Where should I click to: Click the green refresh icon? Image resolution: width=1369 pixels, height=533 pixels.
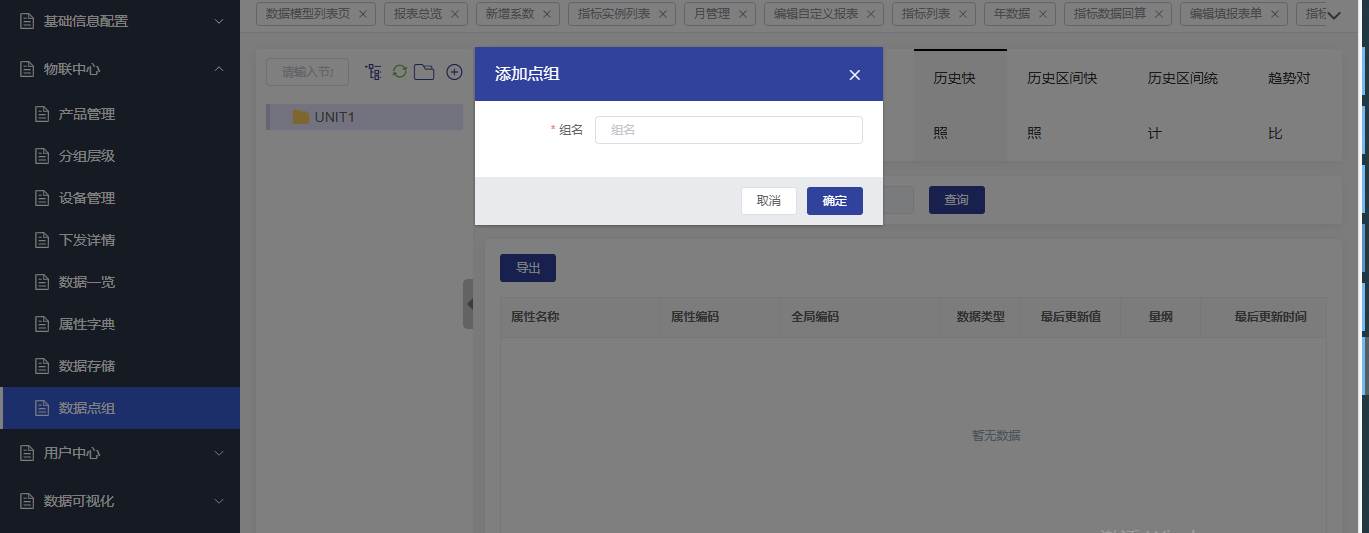(399, 72)
